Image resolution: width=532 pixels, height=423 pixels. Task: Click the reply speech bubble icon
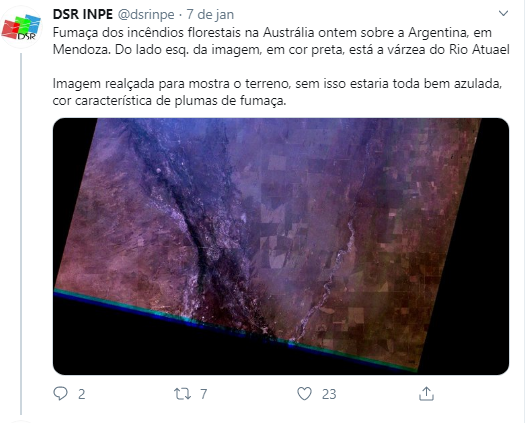(61, 394)
